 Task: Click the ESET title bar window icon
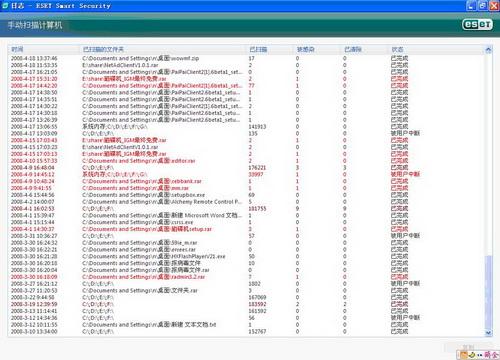tap(5, 6)
